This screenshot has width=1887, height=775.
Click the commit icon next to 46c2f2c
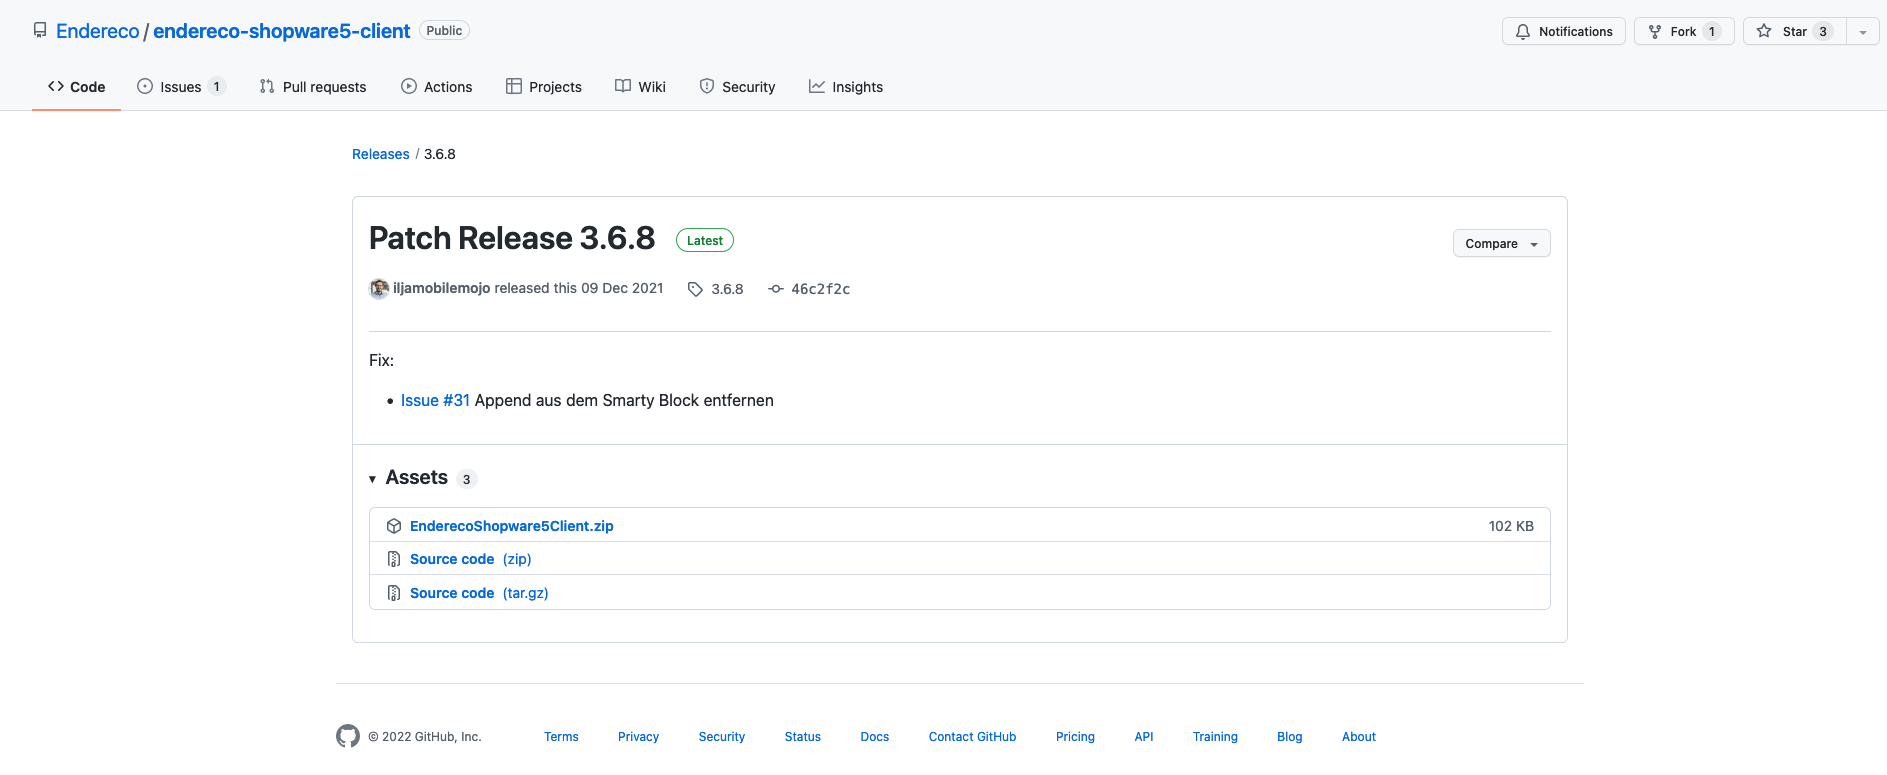(775, 289)
